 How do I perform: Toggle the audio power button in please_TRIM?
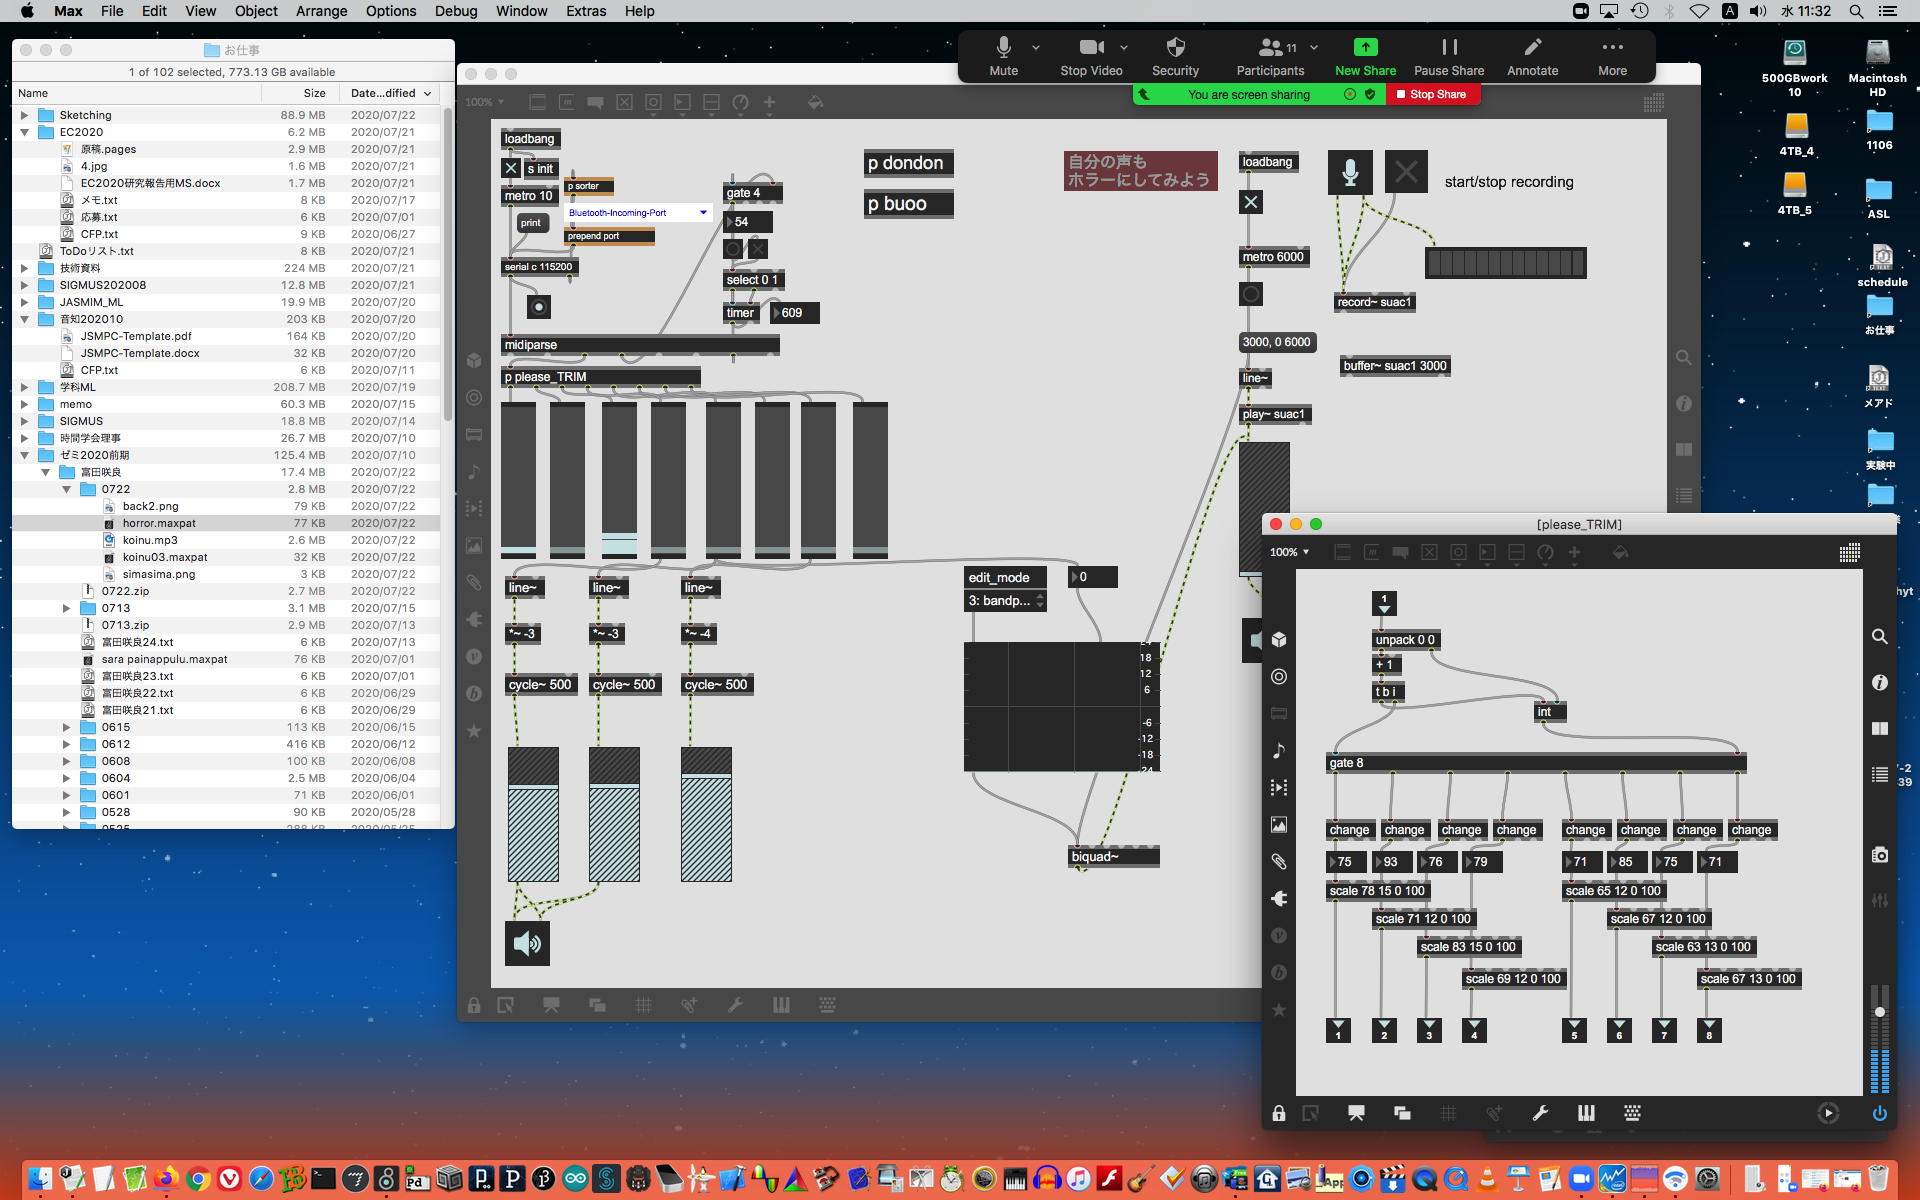pyautogui.click(x=1880, y=1113)
